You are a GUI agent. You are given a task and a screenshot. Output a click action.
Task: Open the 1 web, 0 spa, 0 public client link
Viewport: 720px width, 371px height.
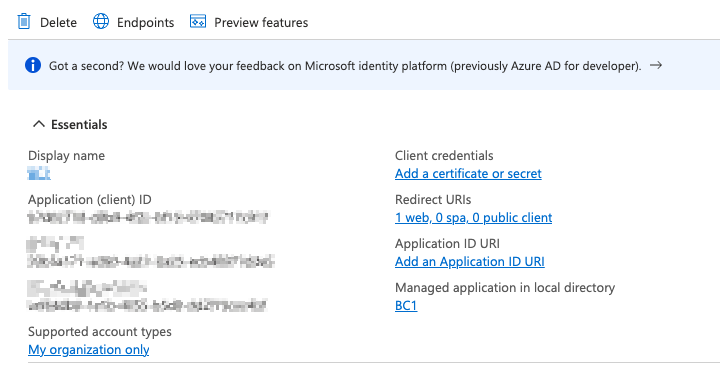(473, 218)
